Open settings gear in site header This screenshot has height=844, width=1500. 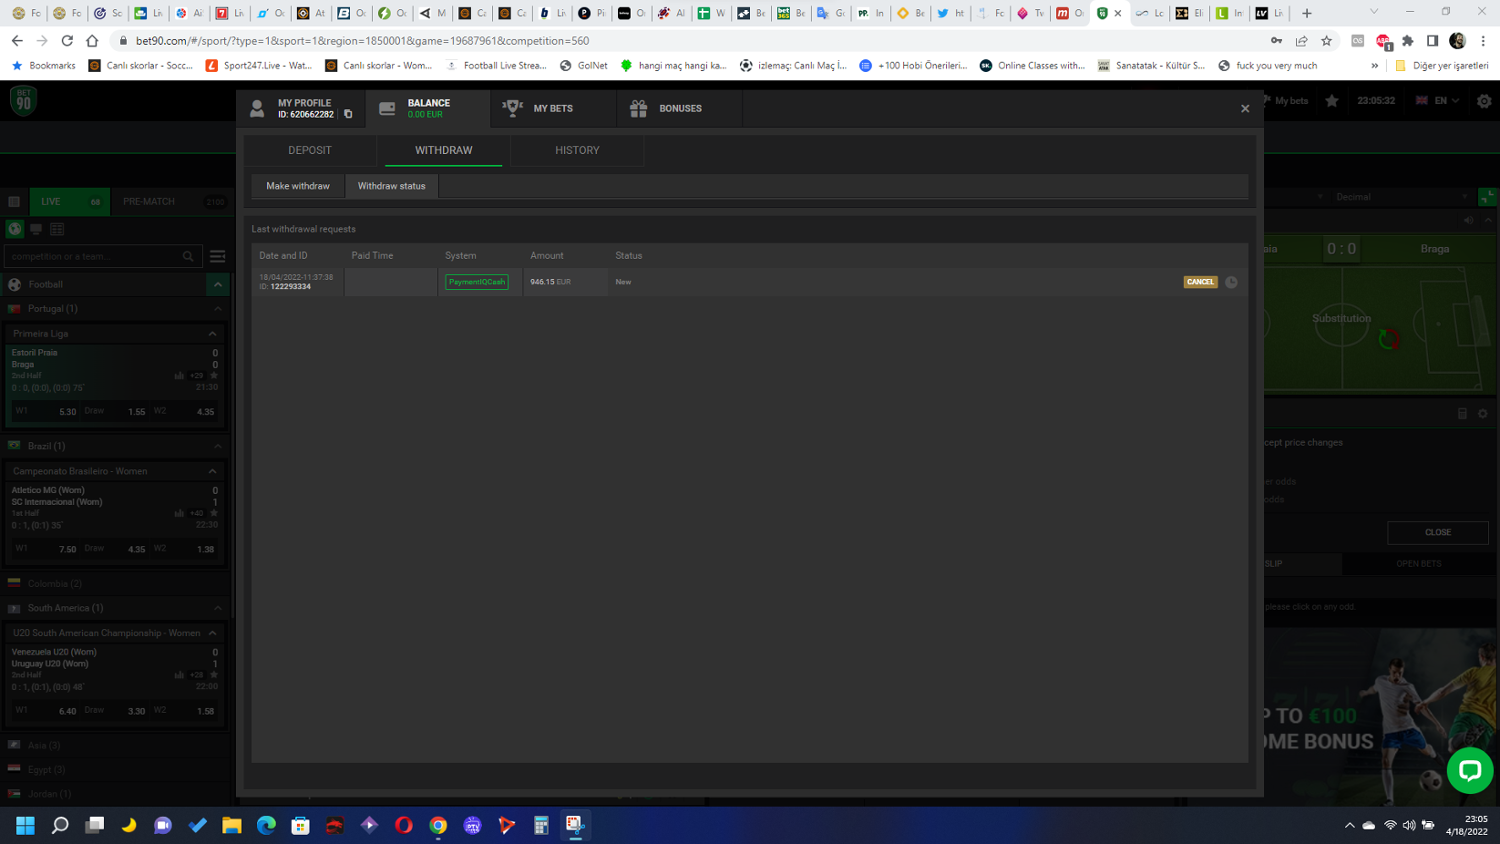1484,101
